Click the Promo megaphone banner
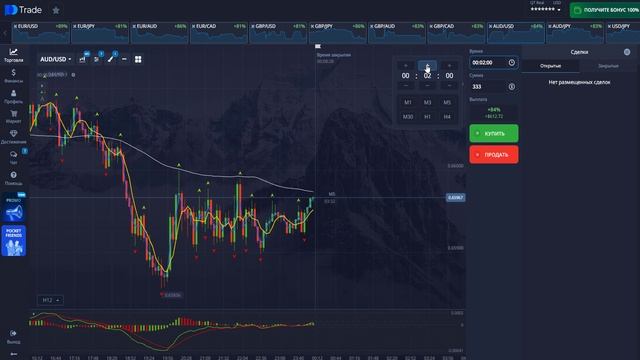The height and width of the screenshot is (360, 640). tap(13, 208)
